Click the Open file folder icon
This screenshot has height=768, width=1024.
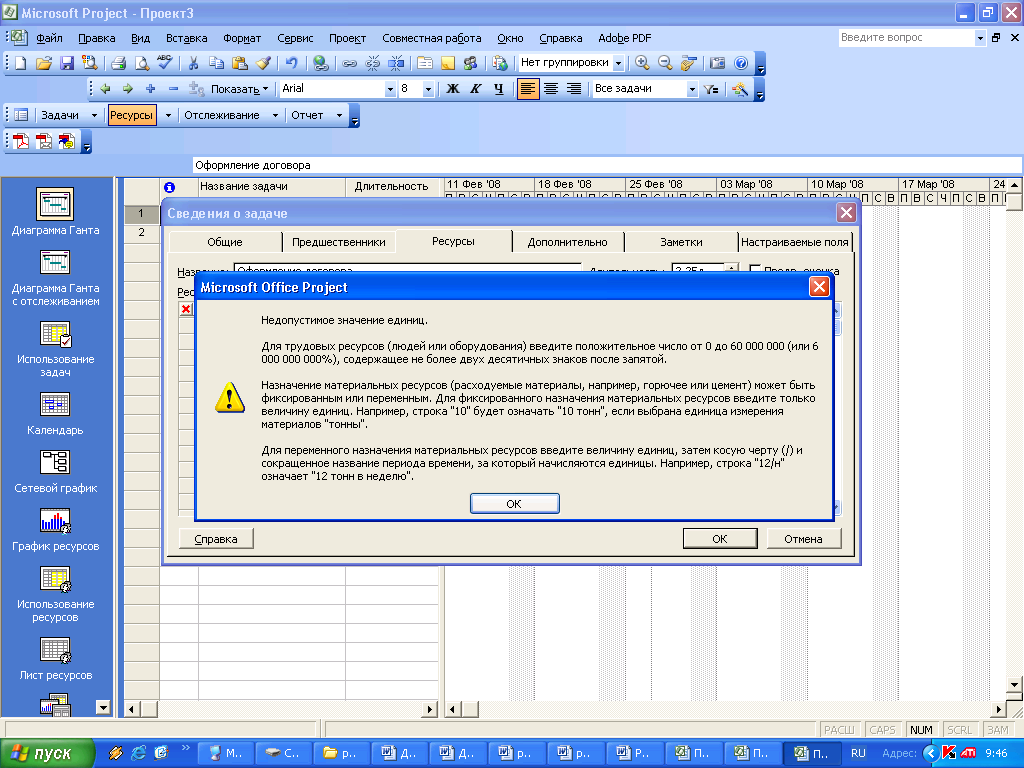point(44,63)
